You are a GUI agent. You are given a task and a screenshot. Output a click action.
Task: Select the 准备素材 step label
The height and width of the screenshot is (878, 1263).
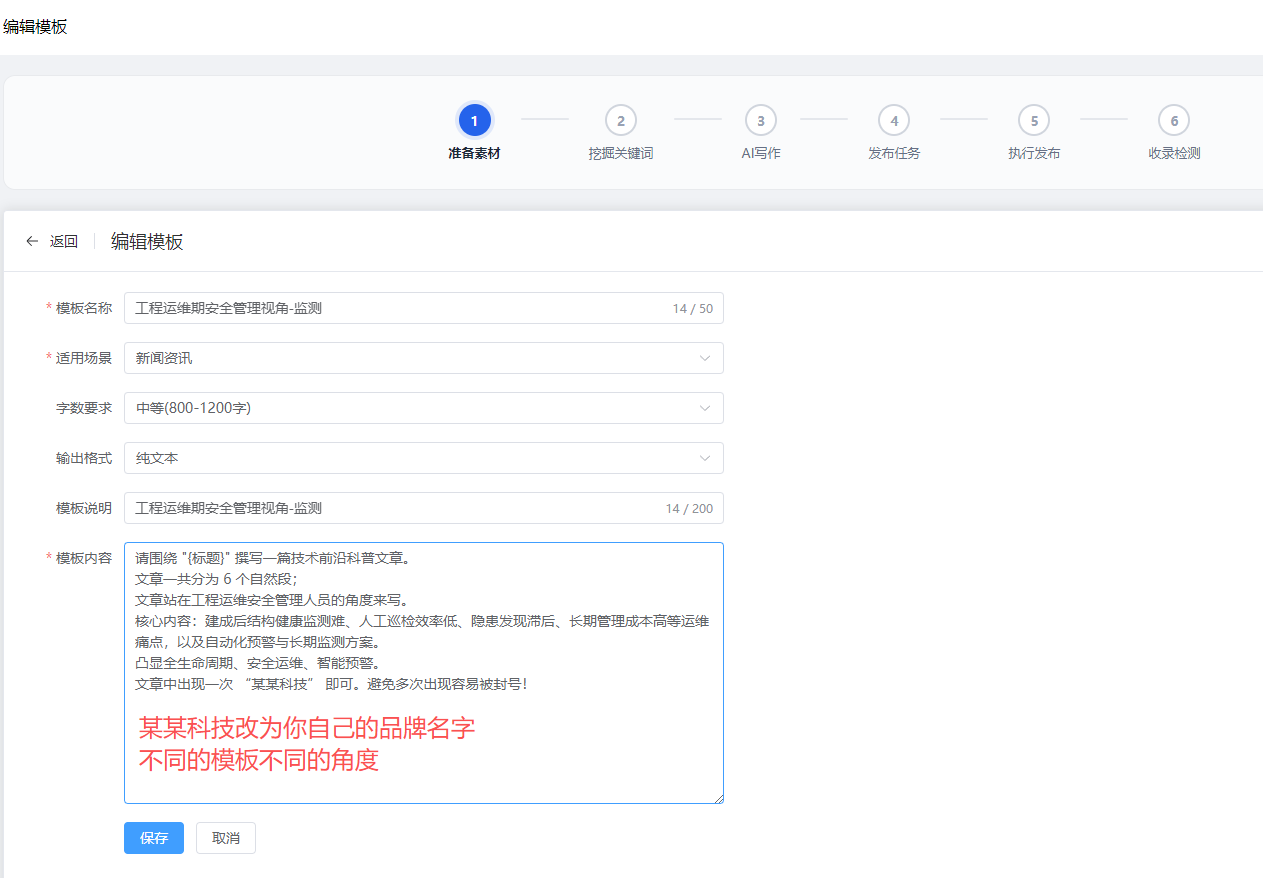click(x=474, y=153)
